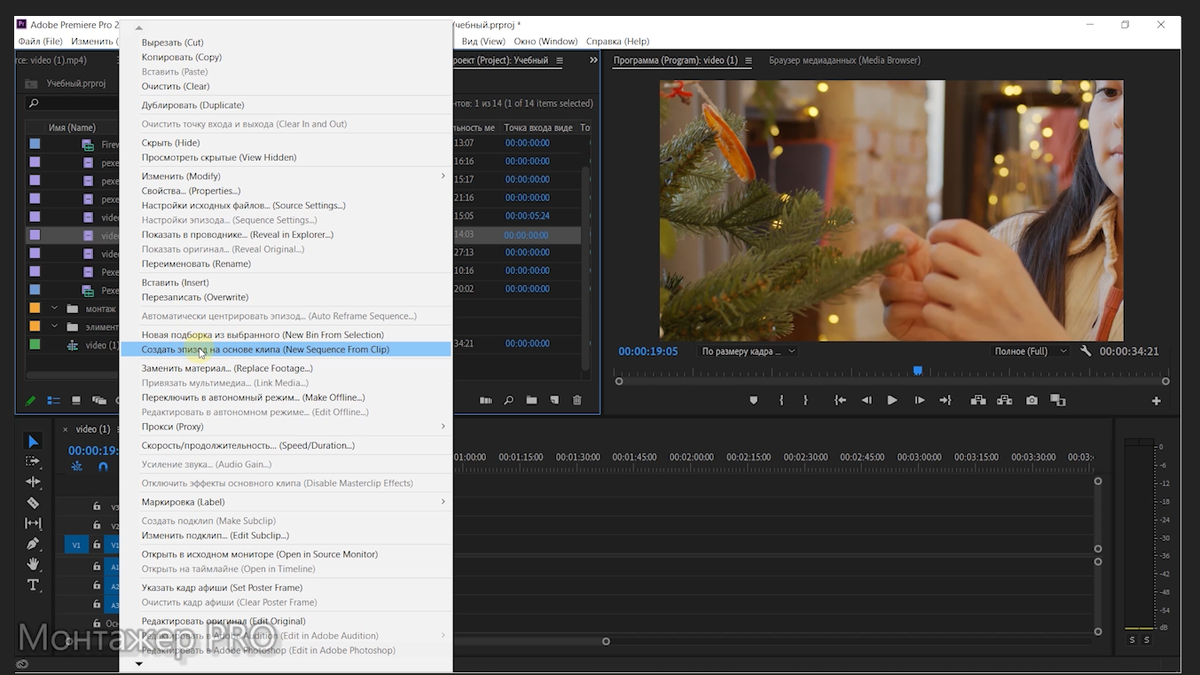Screen dimensions: 1200x675
Task: Open the Project panel hamburger menu
Action: point(560,60)
